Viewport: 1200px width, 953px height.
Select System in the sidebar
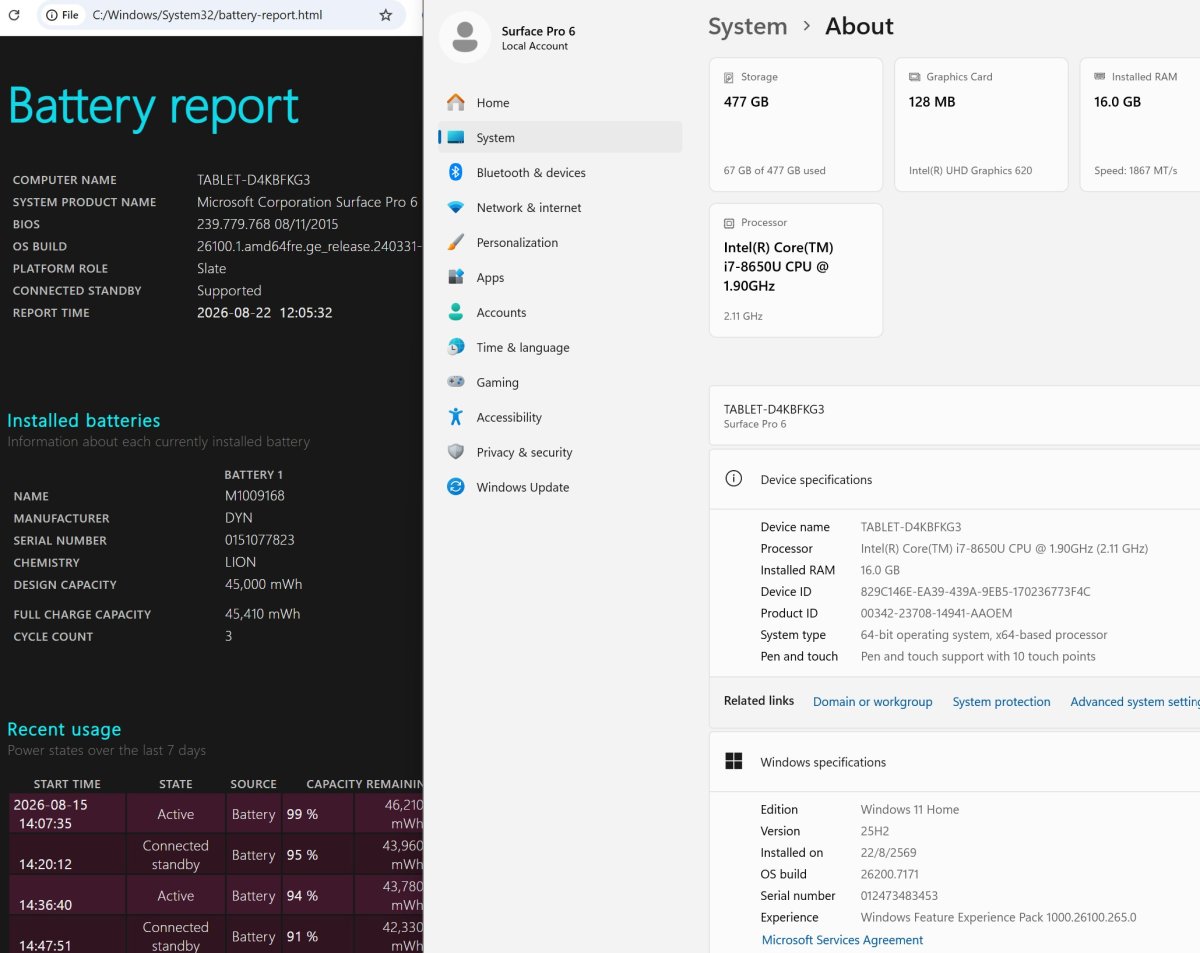point(560,137)
